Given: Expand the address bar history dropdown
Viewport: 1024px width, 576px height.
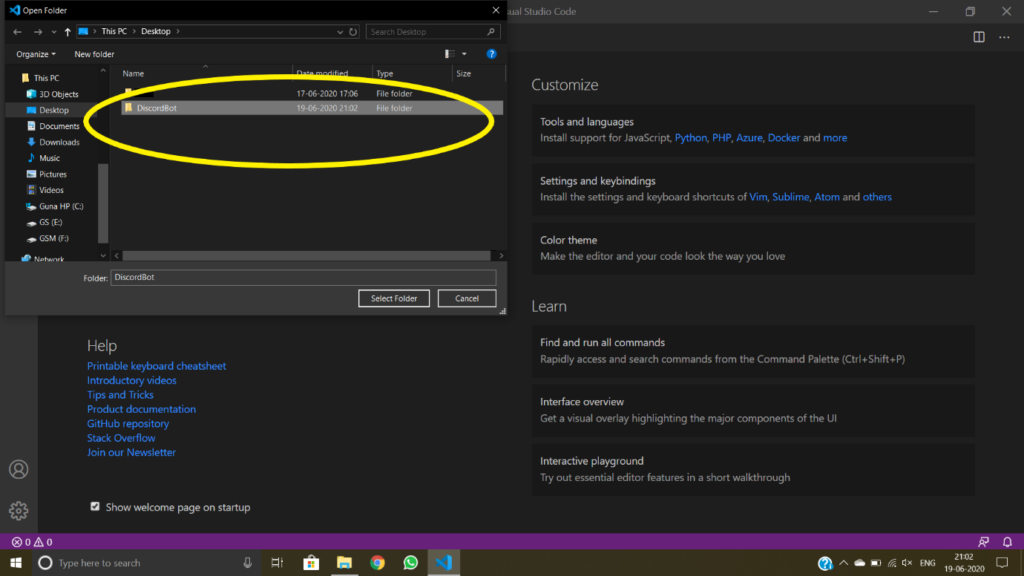Looking at the screenshot, I should 340,31.
